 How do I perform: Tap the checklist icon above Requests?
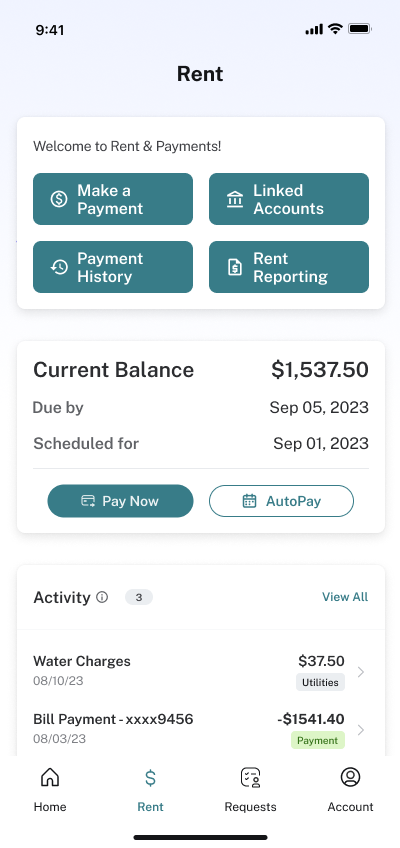coord(250,777)
